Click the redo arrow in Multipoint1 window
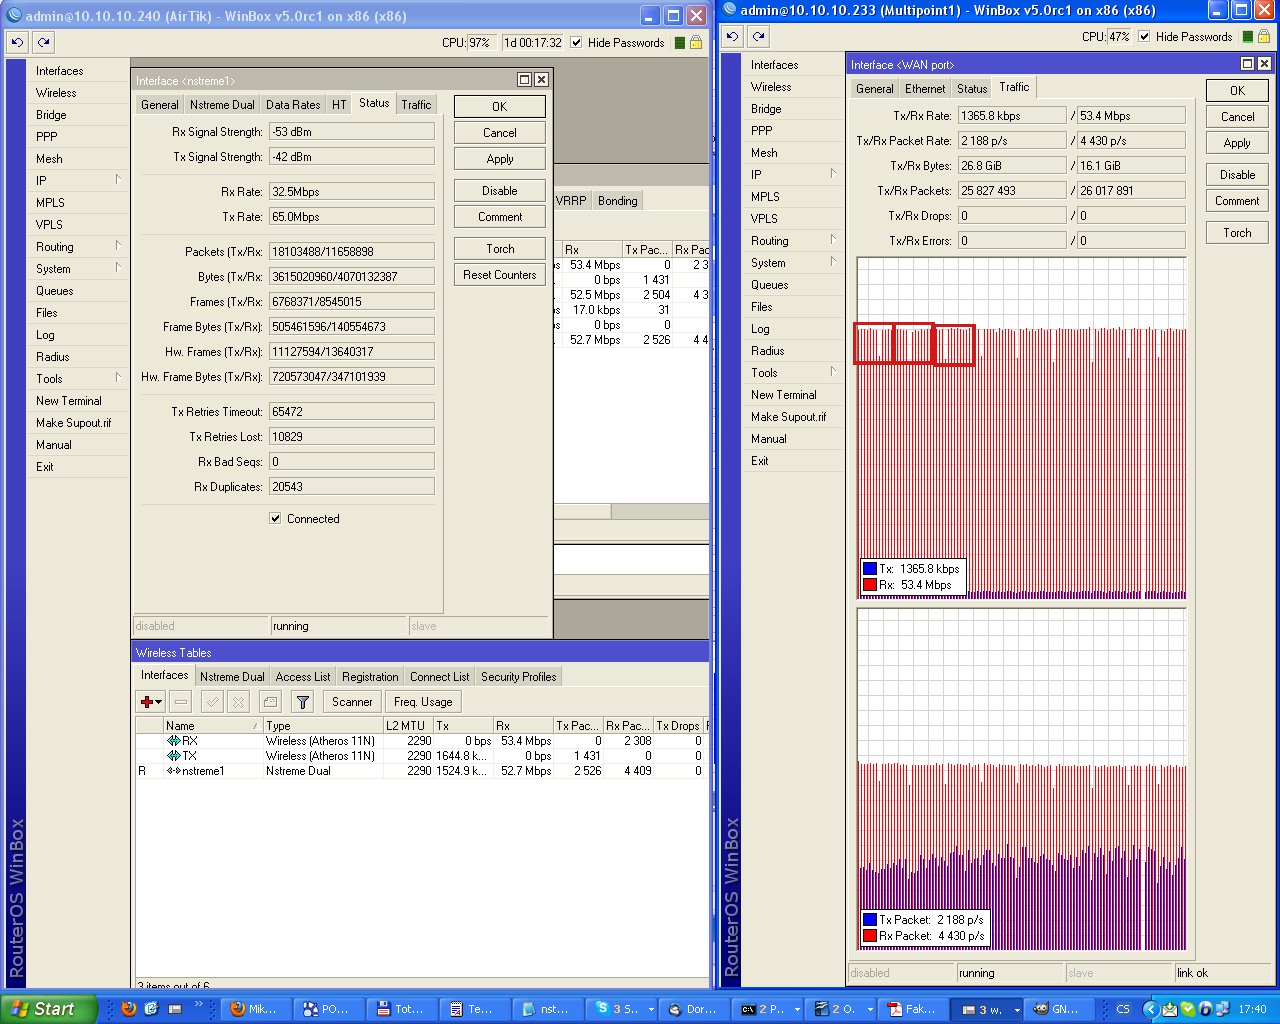The height and width of the screenshot is (1024, 1280). click(x=759, y=37)
